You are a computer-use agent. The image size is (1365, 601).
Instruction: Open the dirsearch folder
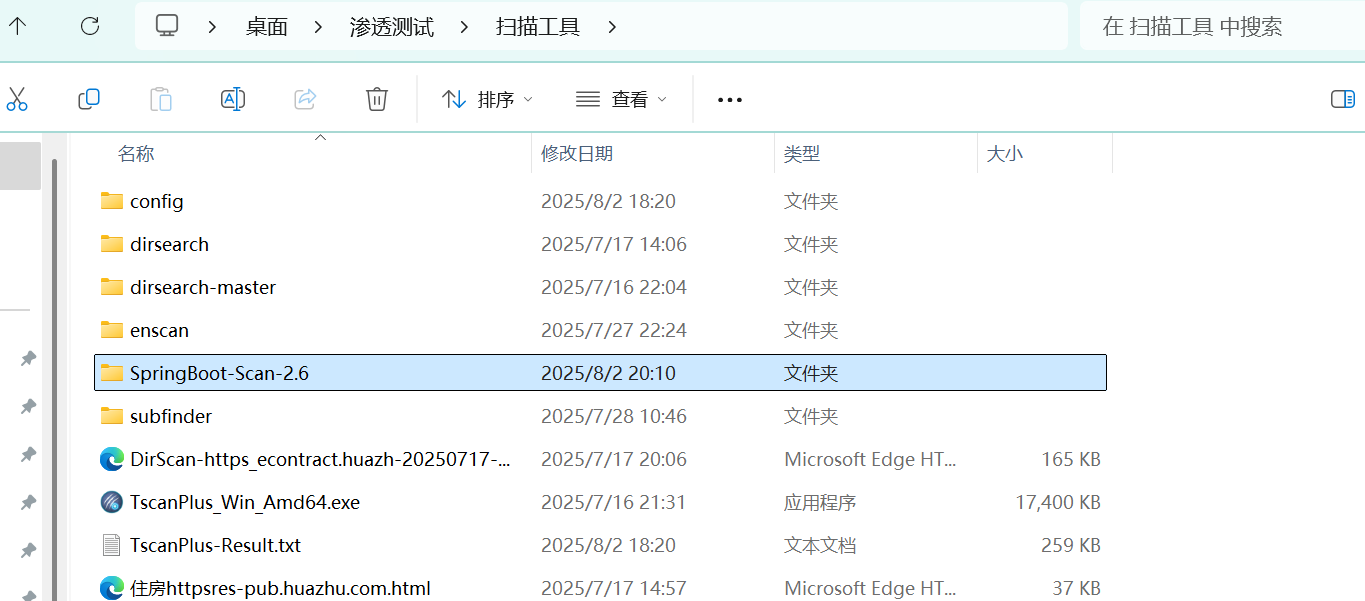[x=170, y=244]
